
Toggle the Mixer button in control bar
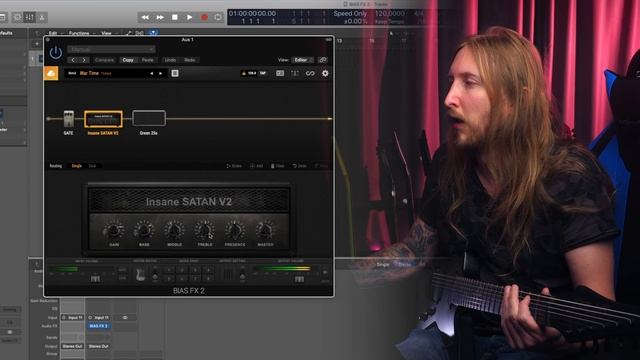point(30,17)
